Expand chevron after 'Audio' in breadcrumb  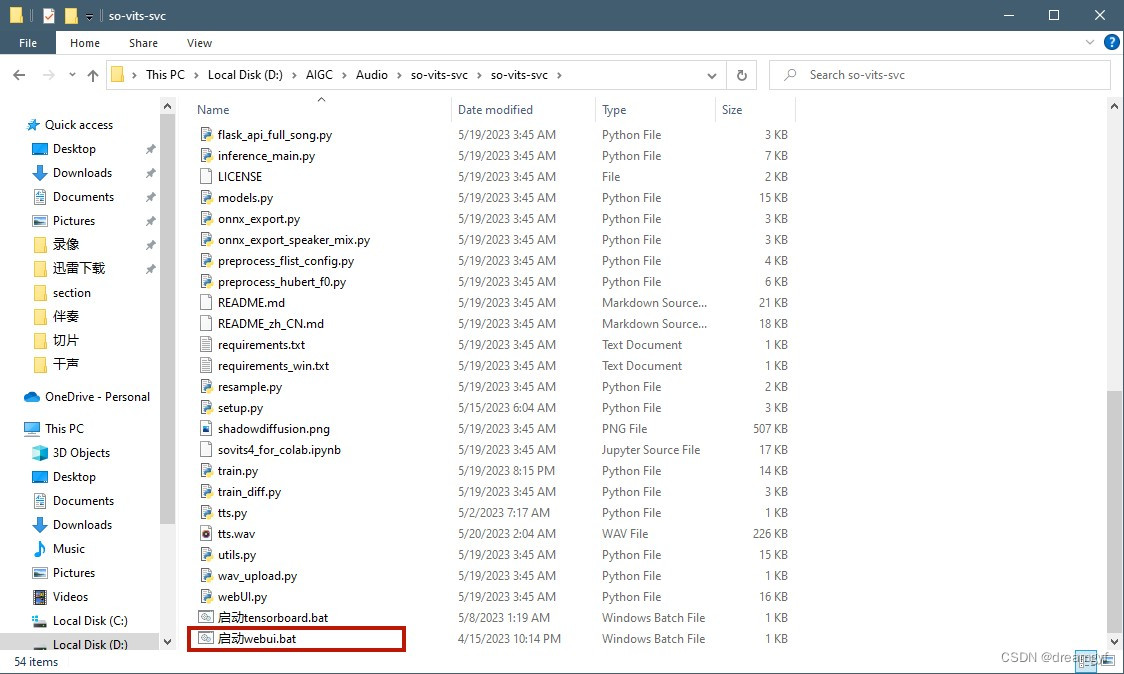pos(399,75)
